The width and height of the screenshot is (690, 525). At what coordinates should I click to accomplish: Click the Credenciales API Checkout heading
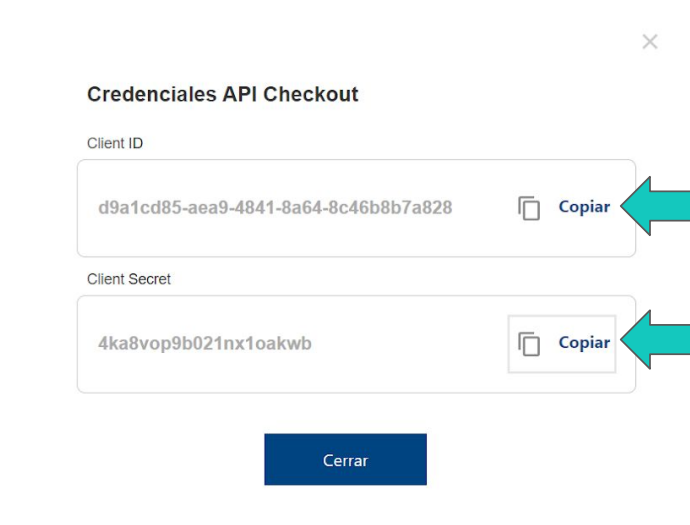(x=223, y=94)
